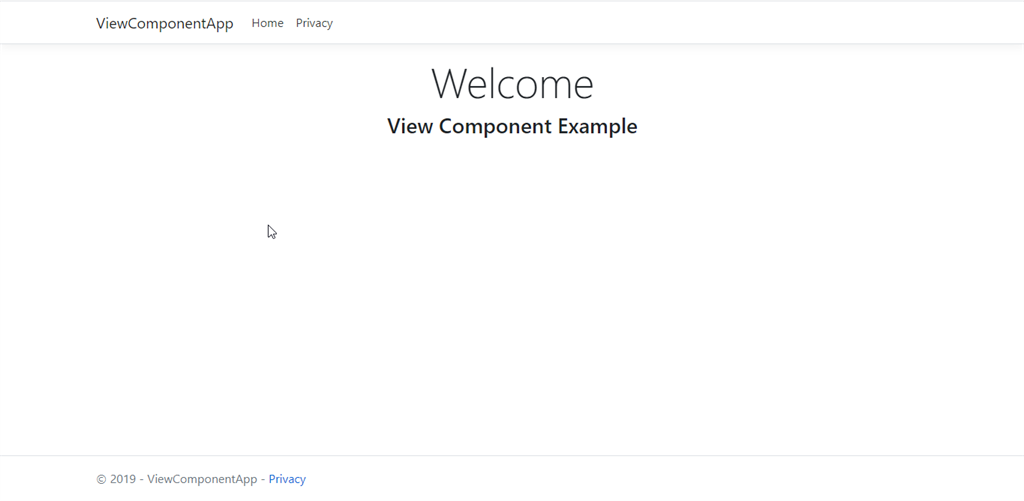Image resolution: width=1024 pixels, height=501 pixels.
Task: Click the footer divider line above copyright
Action: (512, 455)
